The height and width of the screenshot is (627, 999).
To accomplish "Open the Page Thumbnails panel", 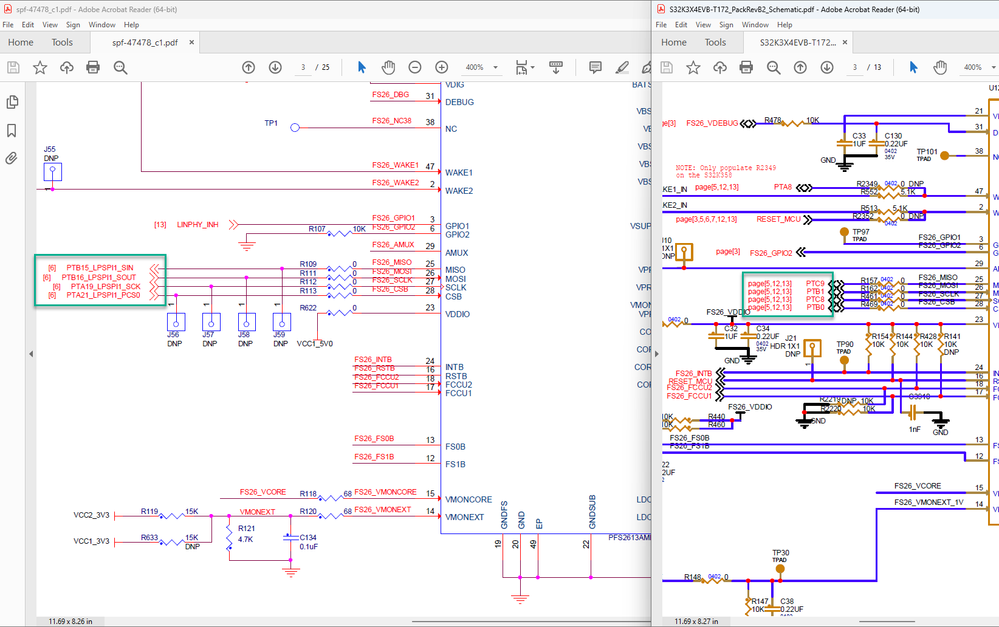I will (x=14, y=101).
